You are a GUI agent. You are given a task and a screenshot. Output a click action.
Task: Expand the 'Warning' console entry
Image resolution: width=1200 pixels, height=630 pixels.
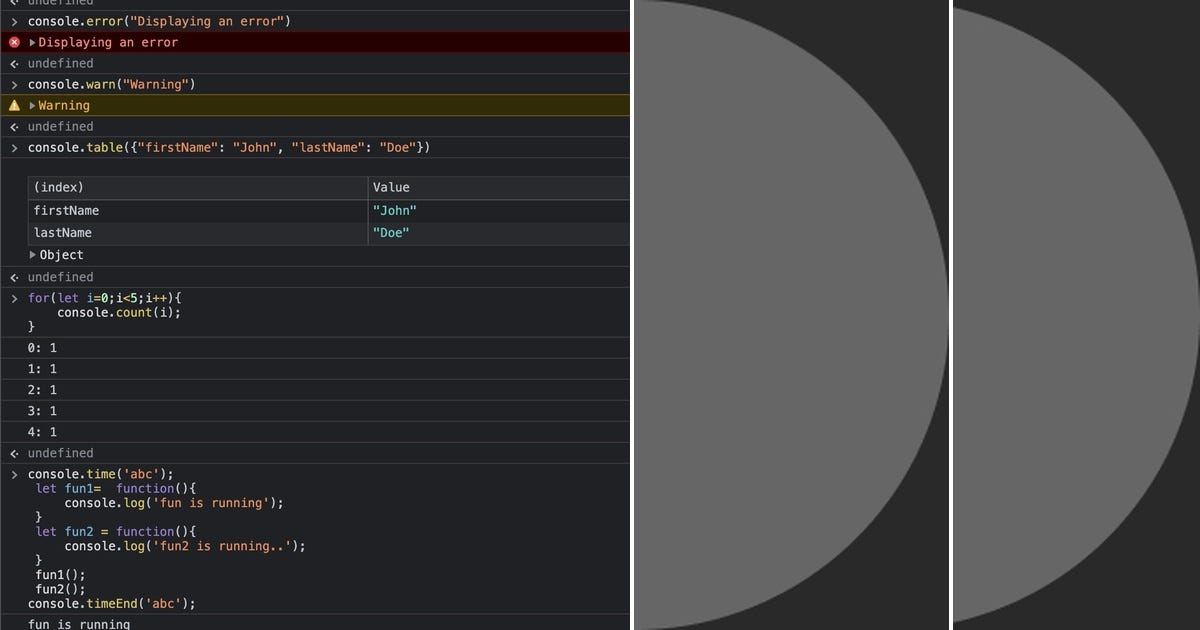coord(31,105)
